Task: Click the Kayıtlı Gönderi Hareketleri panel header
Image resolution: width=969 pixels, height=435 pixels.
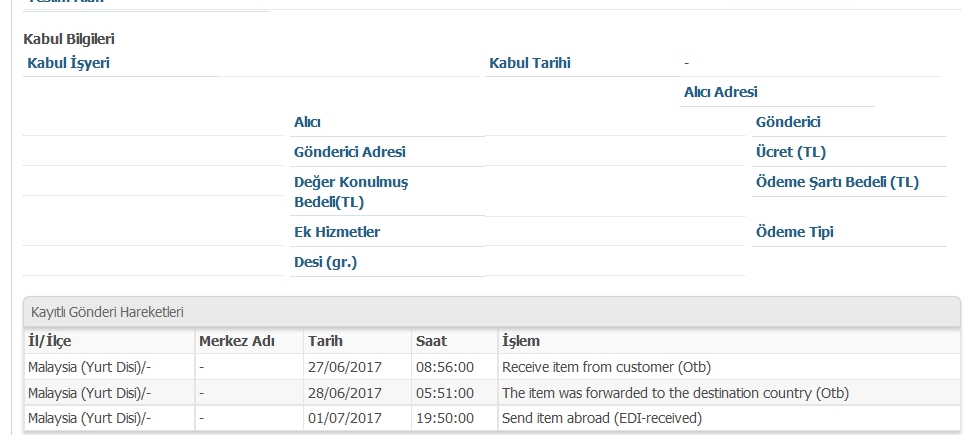Action: point(492,312)
